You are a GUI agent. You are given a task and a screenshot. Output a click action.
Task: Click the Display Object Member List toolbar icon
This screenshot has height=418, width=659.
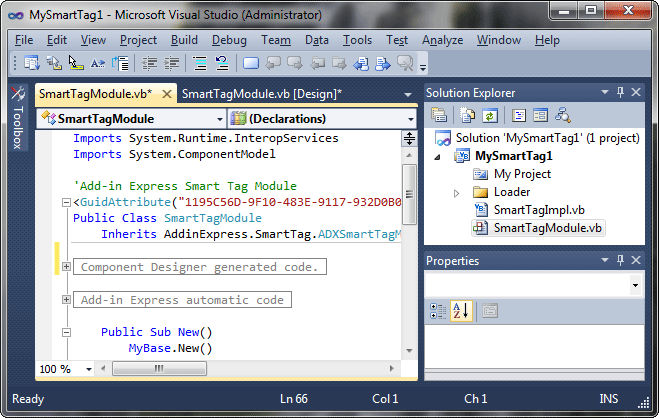tap(32, 63)
